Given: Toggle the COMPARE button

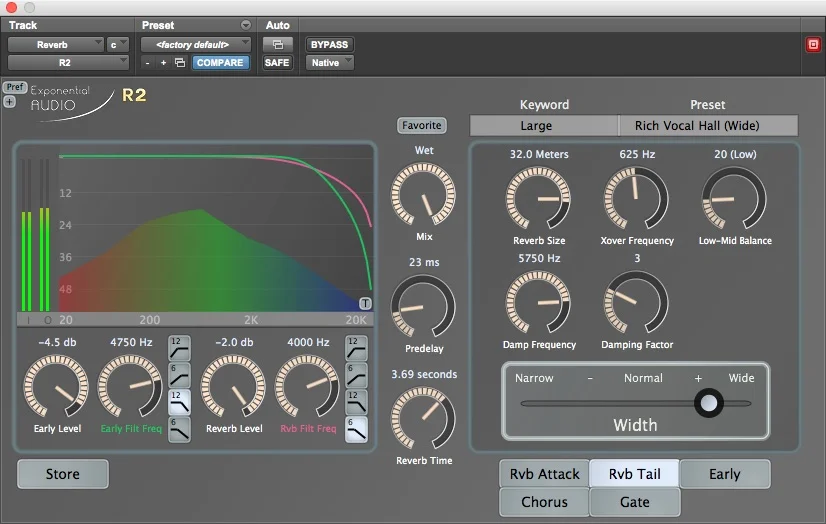Looking at the screenshot, I should click(220, 63).
